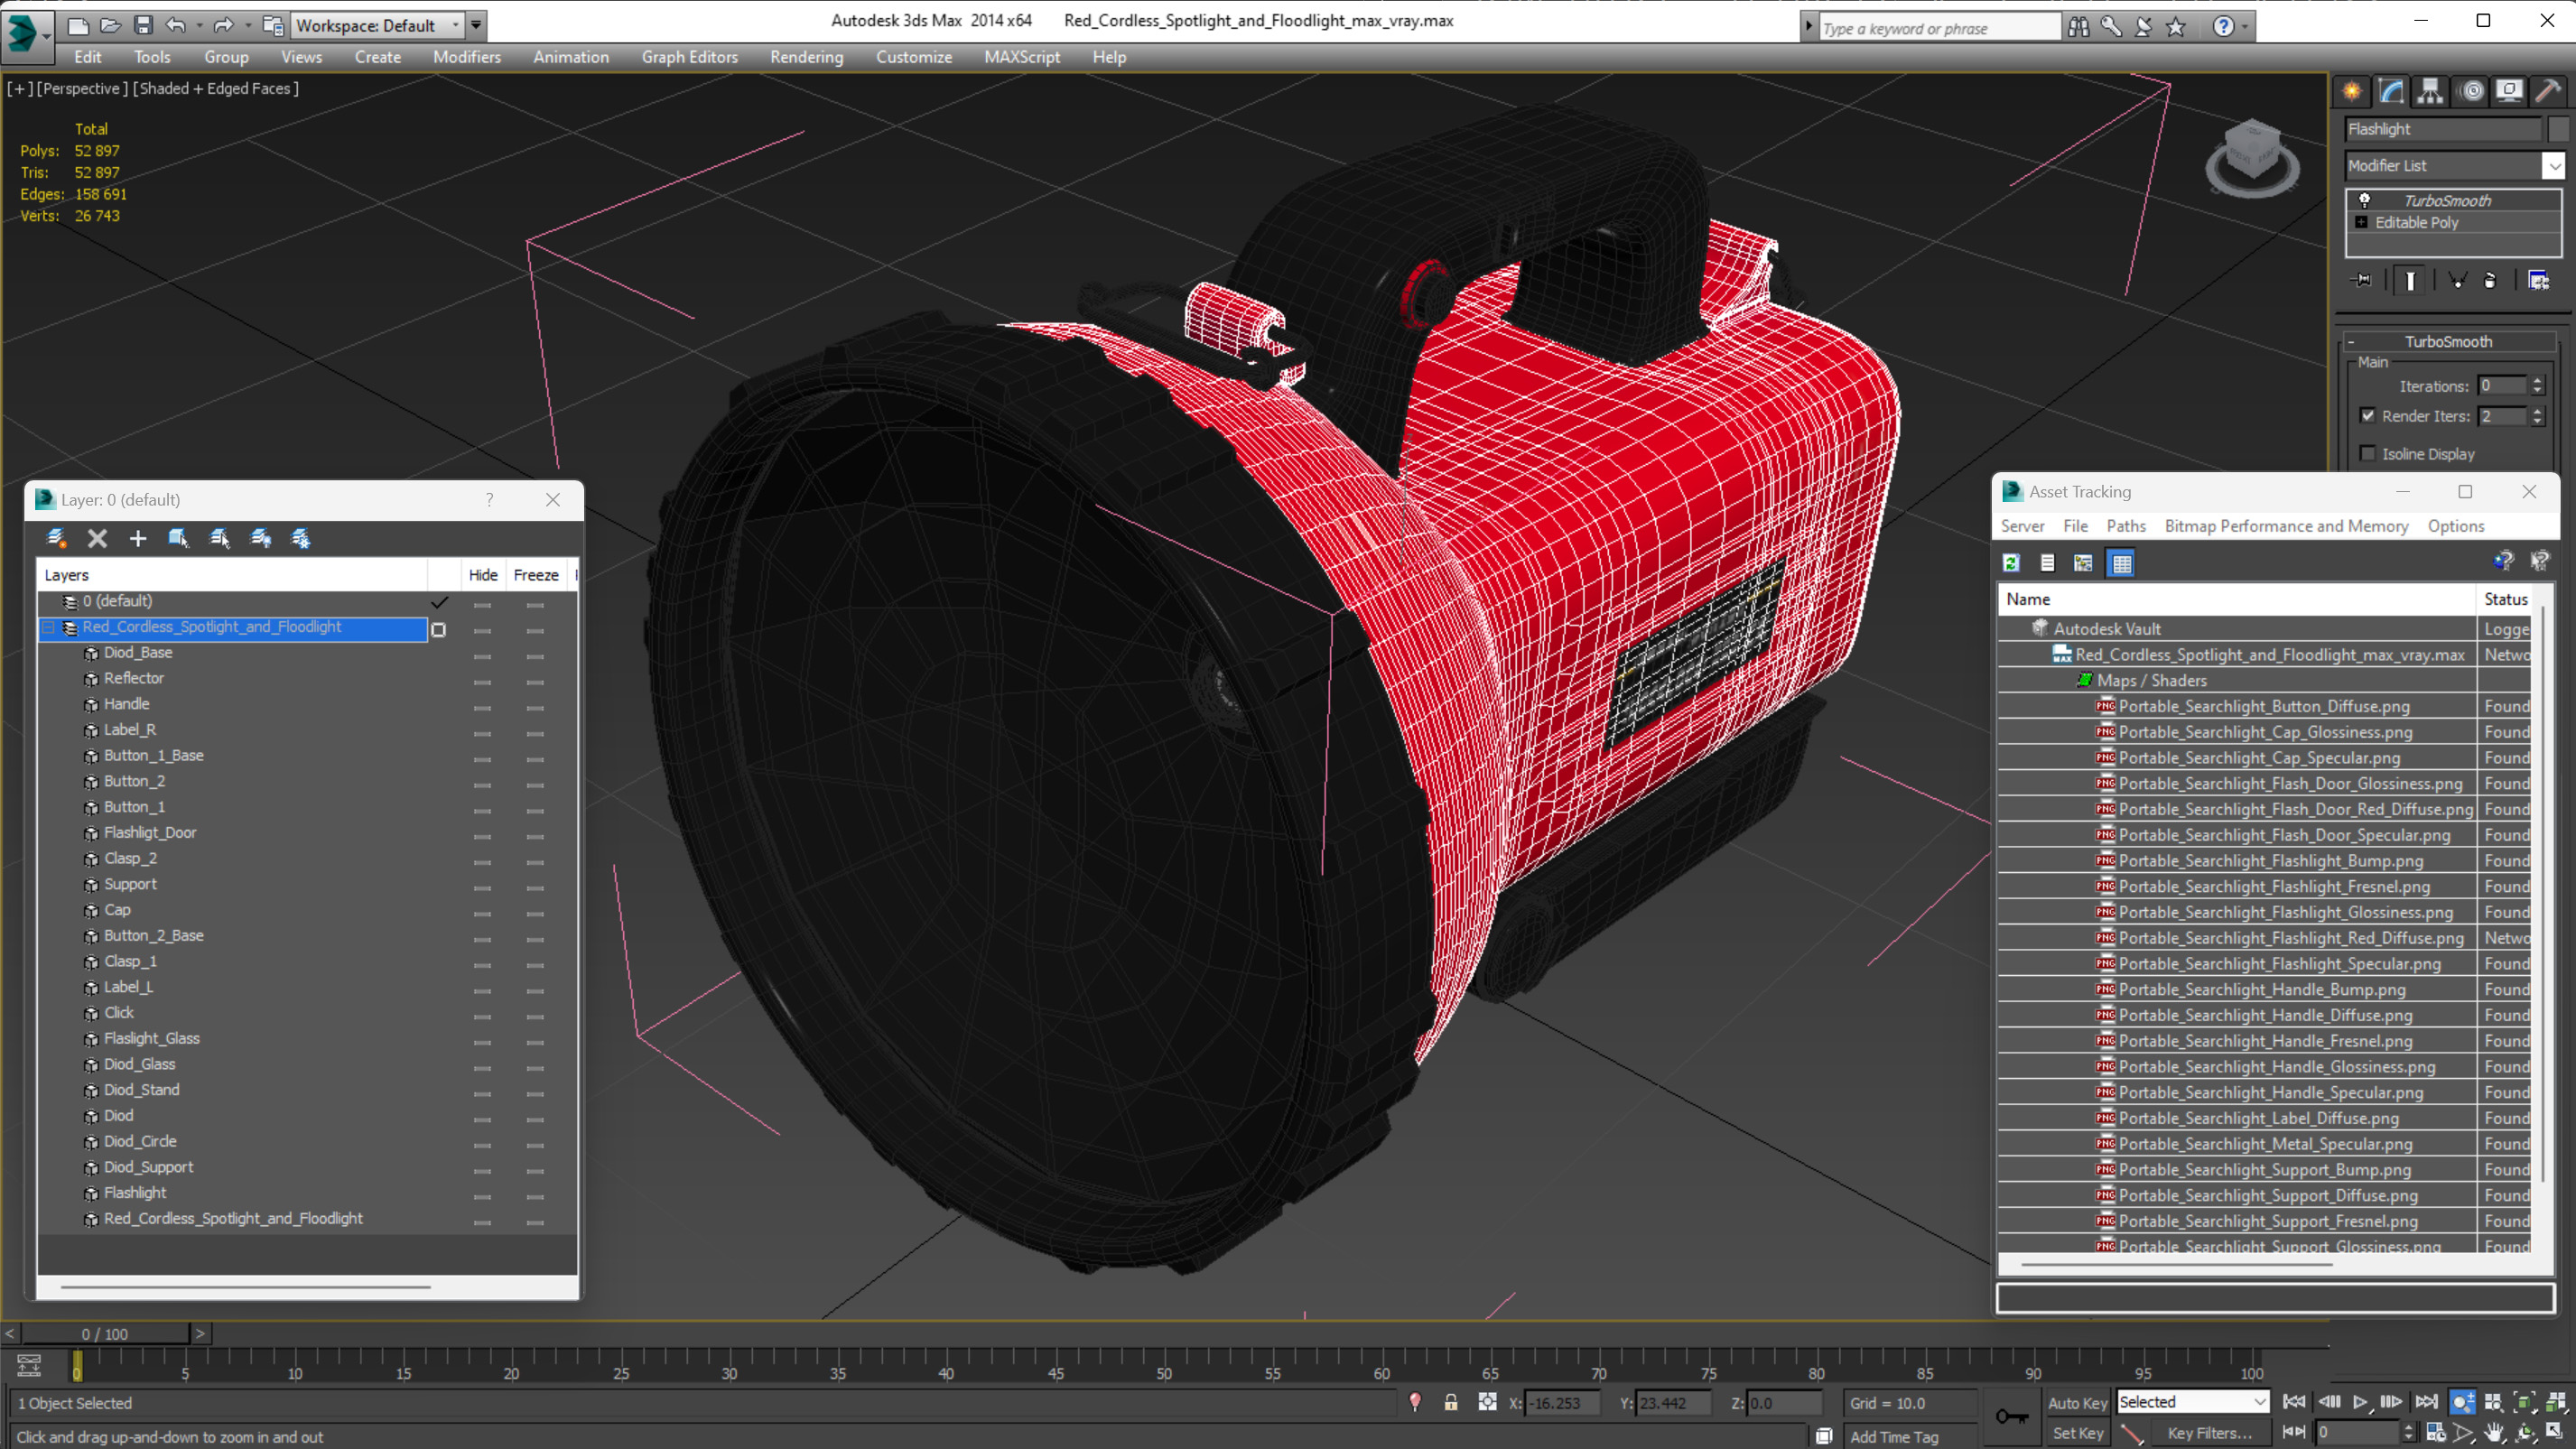The width and height of the screenshot is (2576, 1449).
Task: Click the Rendering menu item
Action: pyautogui.click(x=808, y=57)
